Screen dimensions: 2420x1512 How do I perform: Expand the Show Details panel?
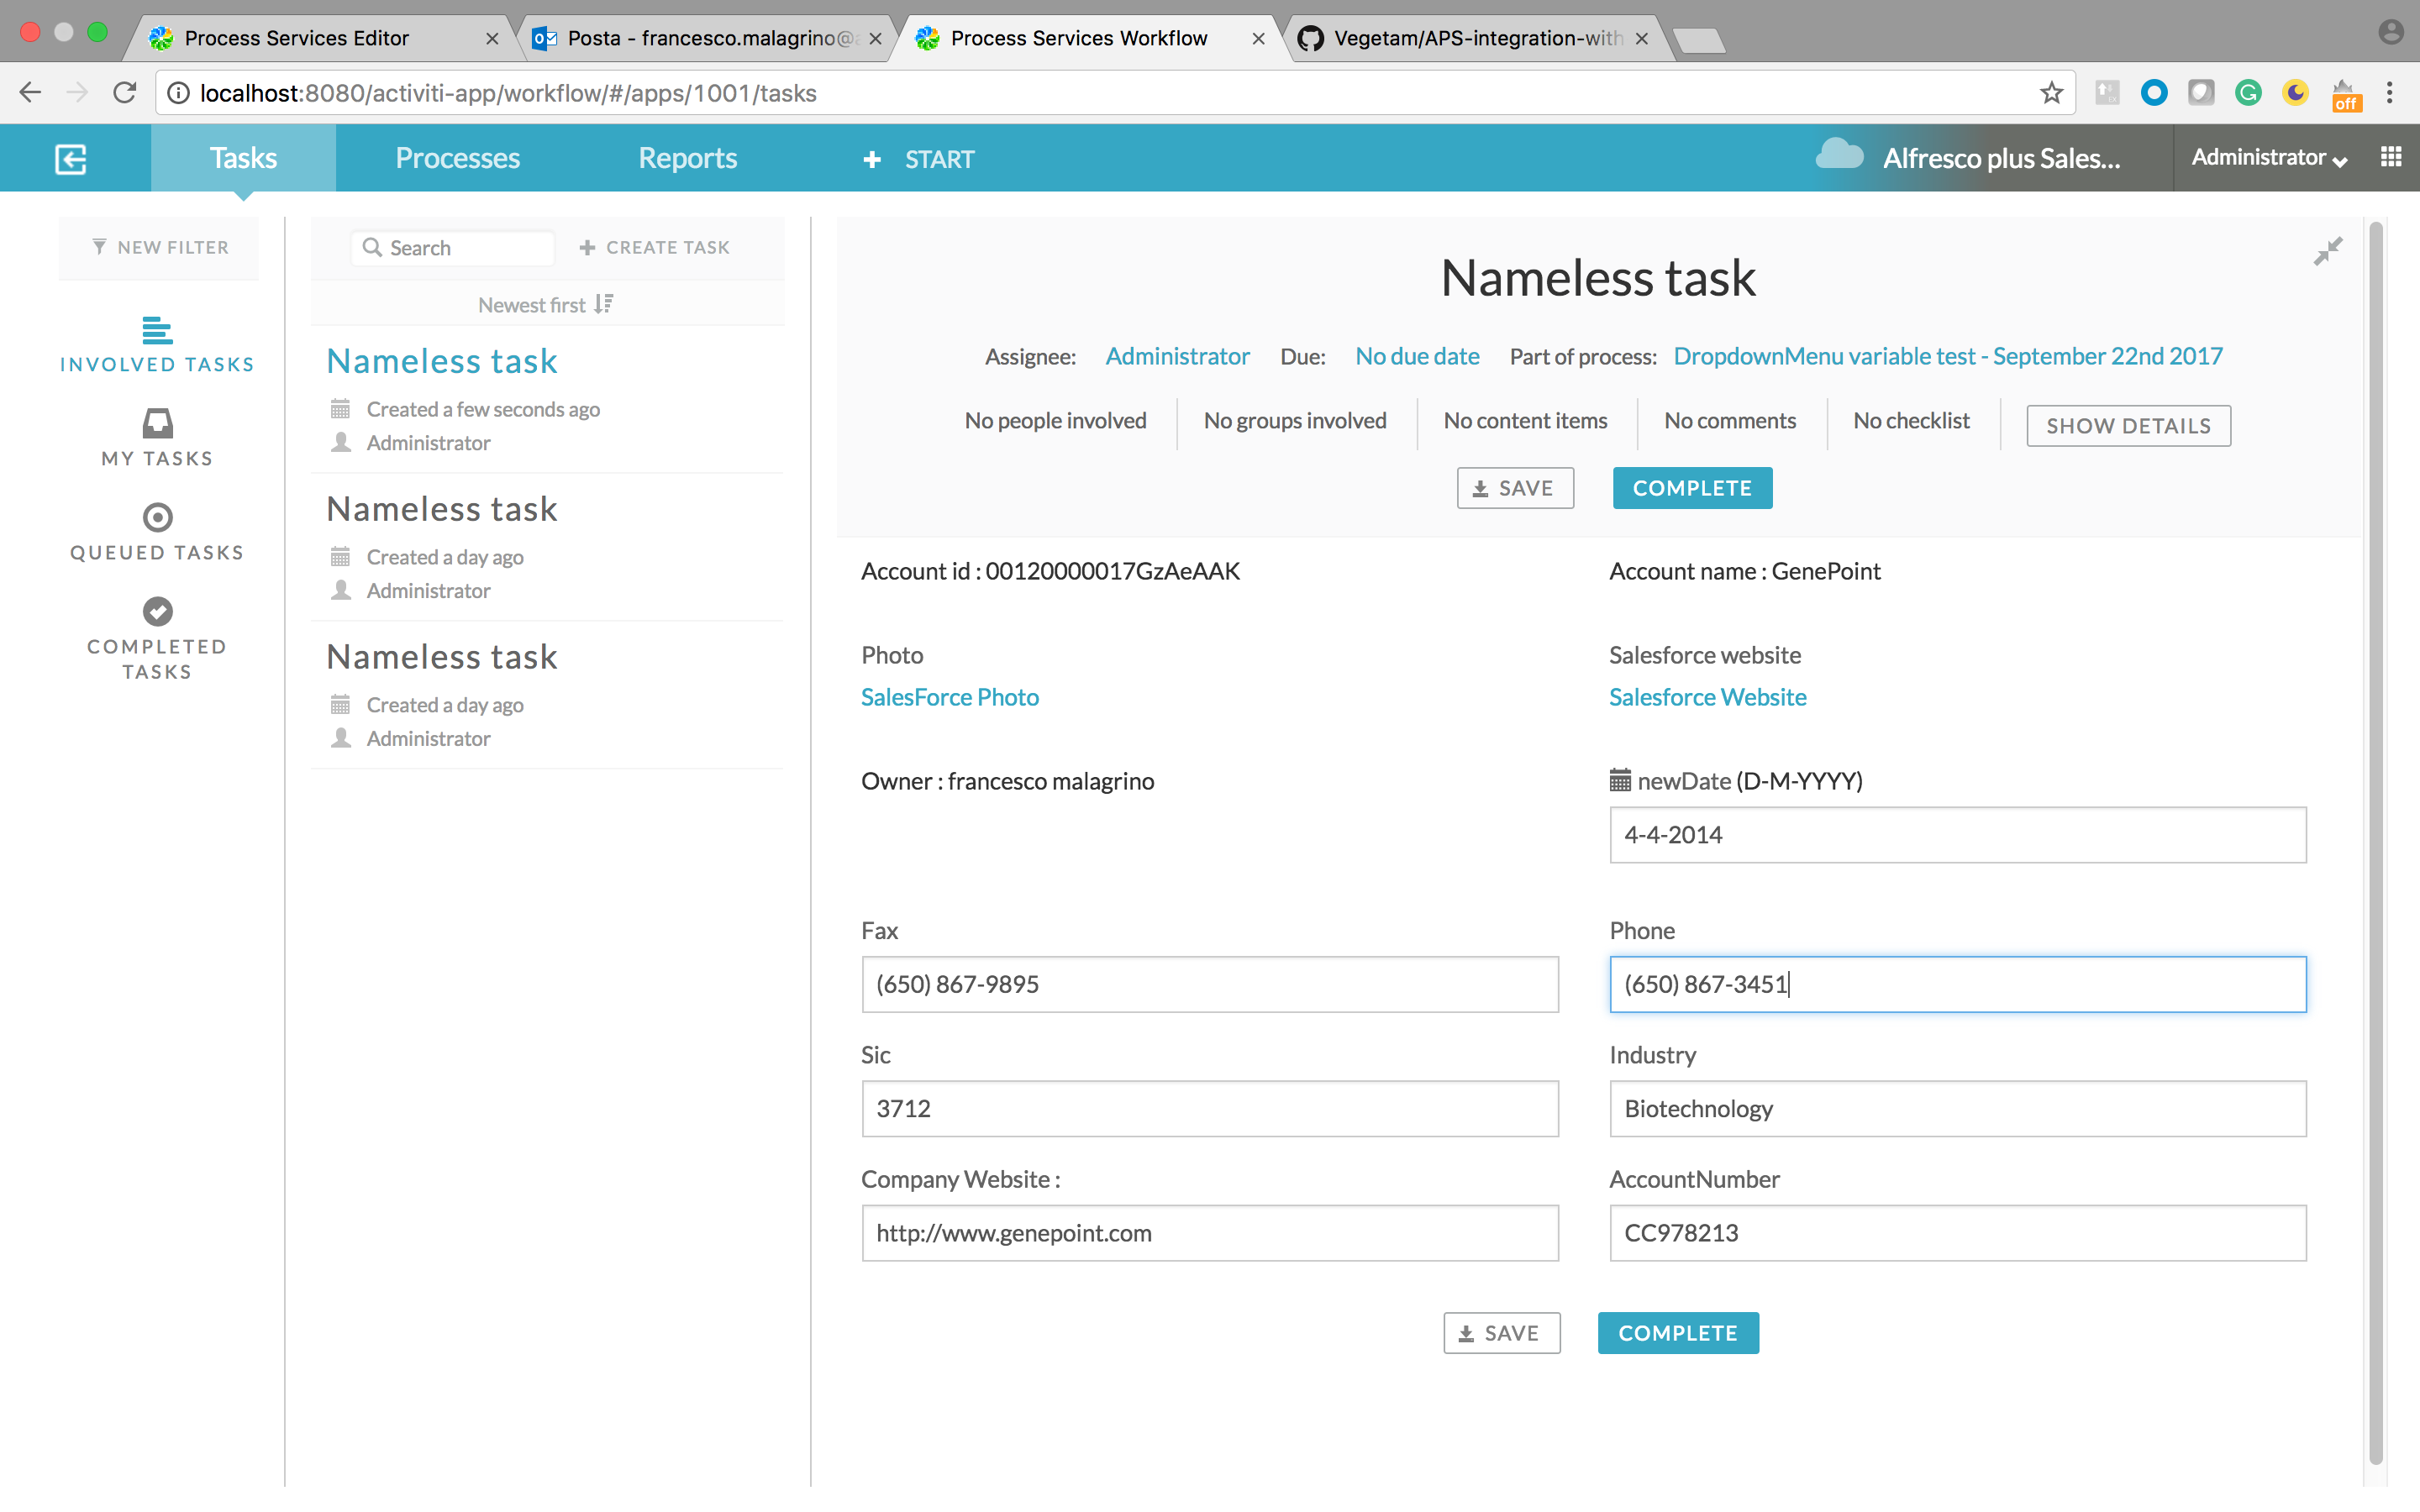tap(2128, 423)
